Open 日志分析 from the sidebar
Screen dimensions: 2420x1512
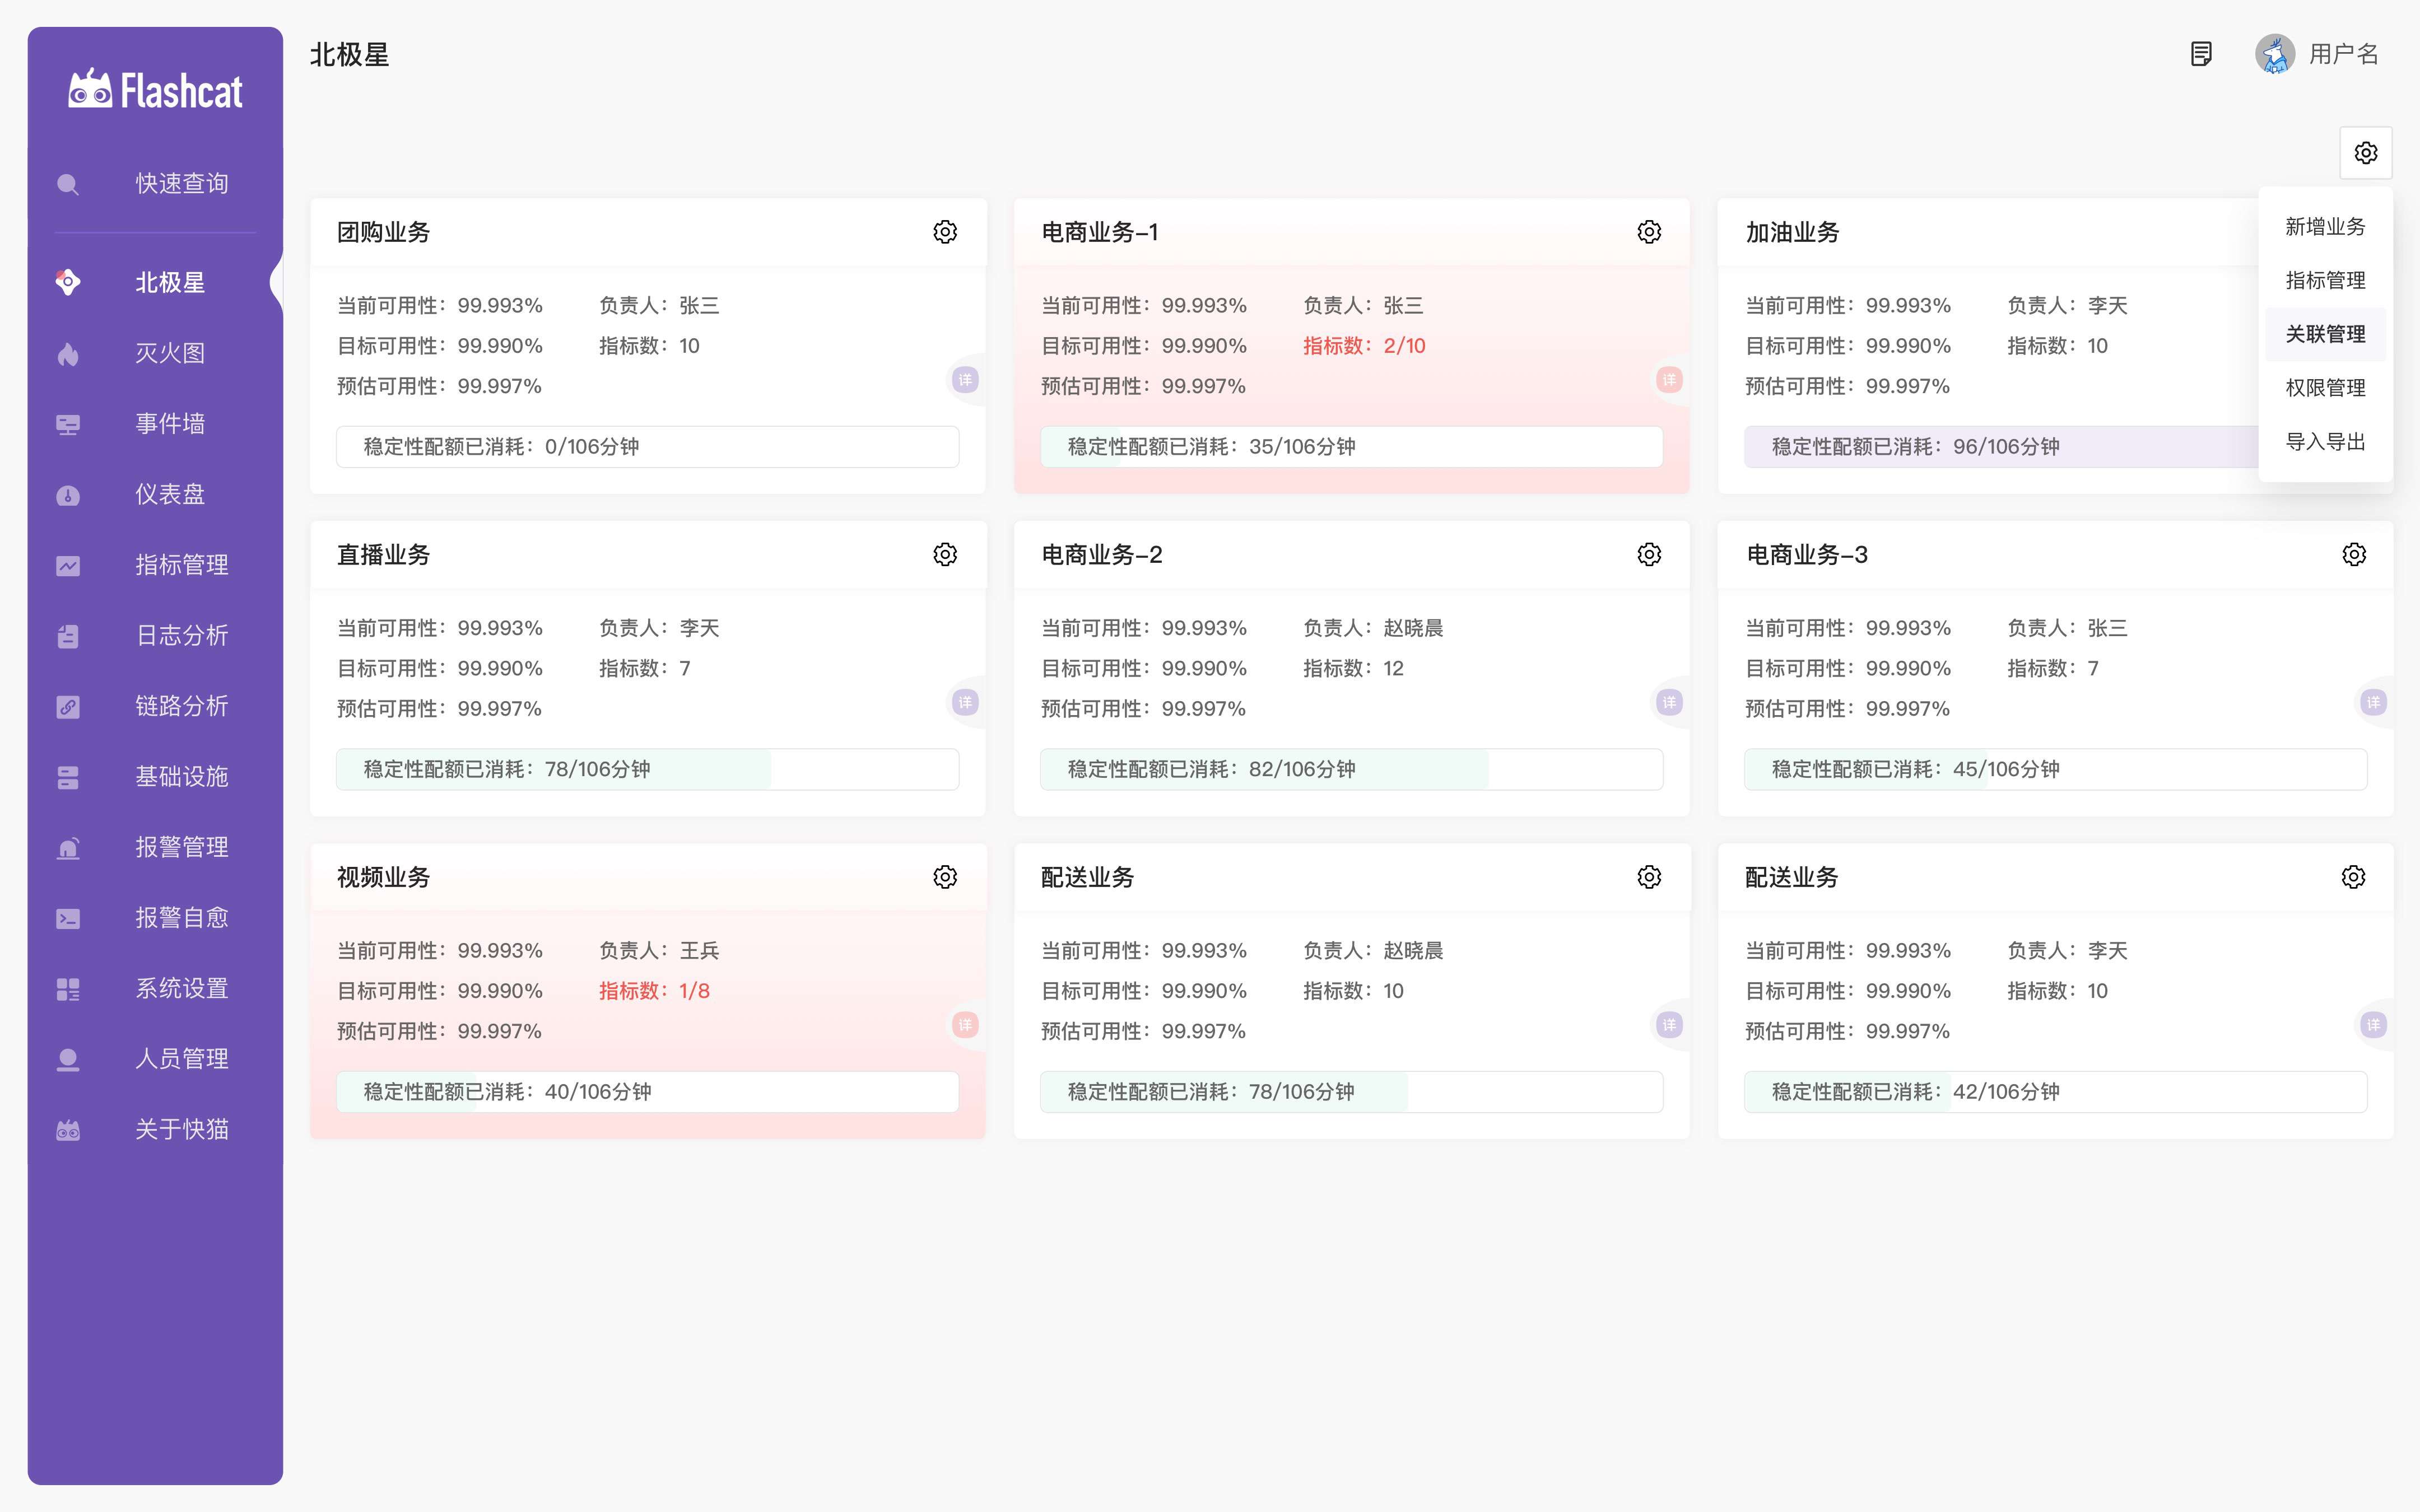(181, 636)
